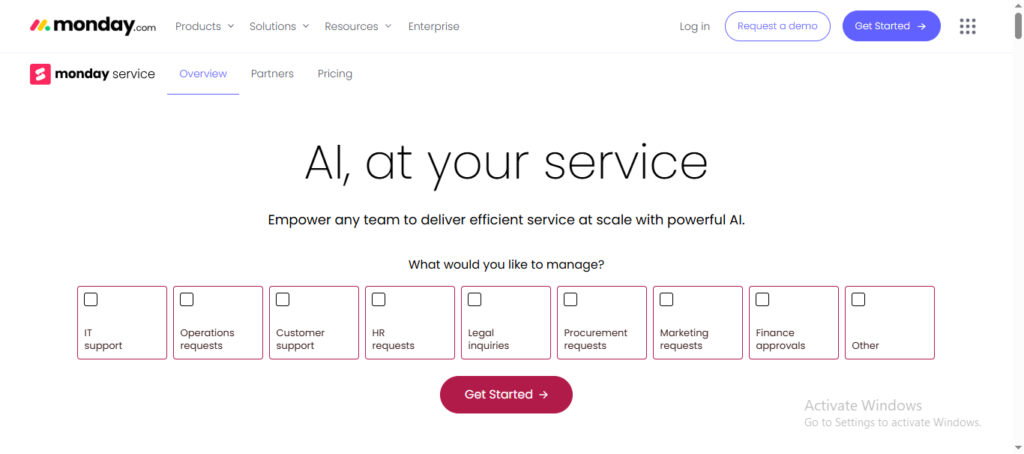Tick the Customer support checkbox
Image resolution: width=1024 pixels, height=454 pixels.
point(283,299)
